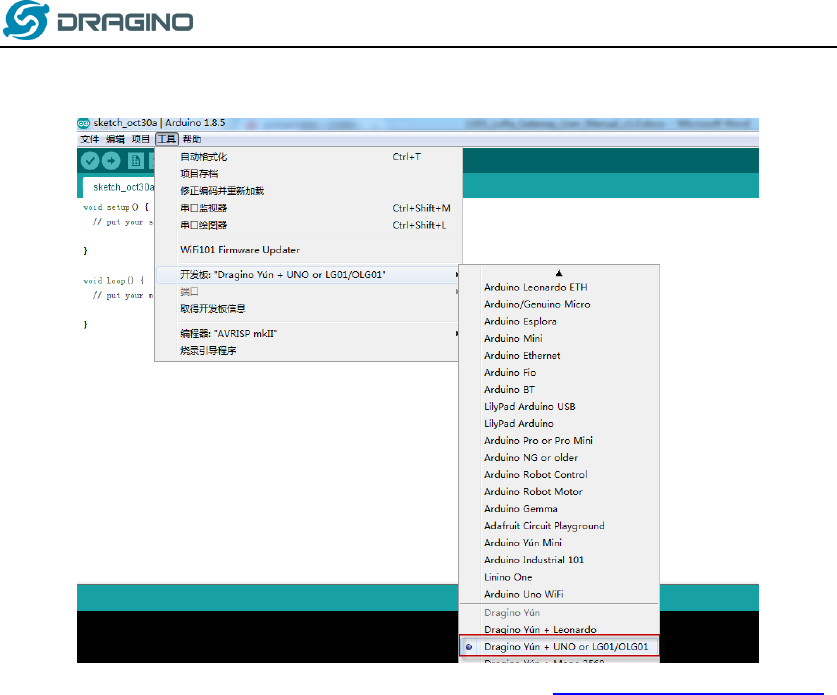The image size is (837, 695).
Task: Open 串口监视器 from tools menu
Action: tap(308, 208)
